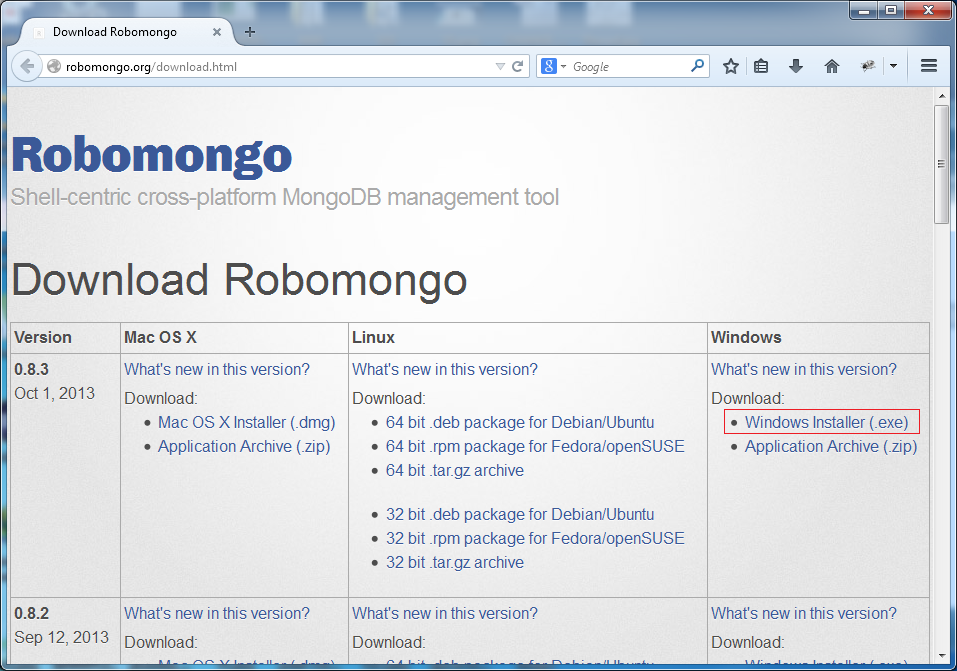
Task: Open 0.8.2 Windows What's new link
Action: pos(804,614)
